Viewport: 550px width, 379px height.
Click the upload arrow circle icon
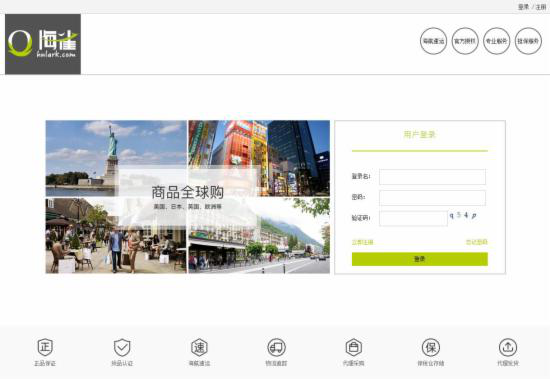coord(508,347)
